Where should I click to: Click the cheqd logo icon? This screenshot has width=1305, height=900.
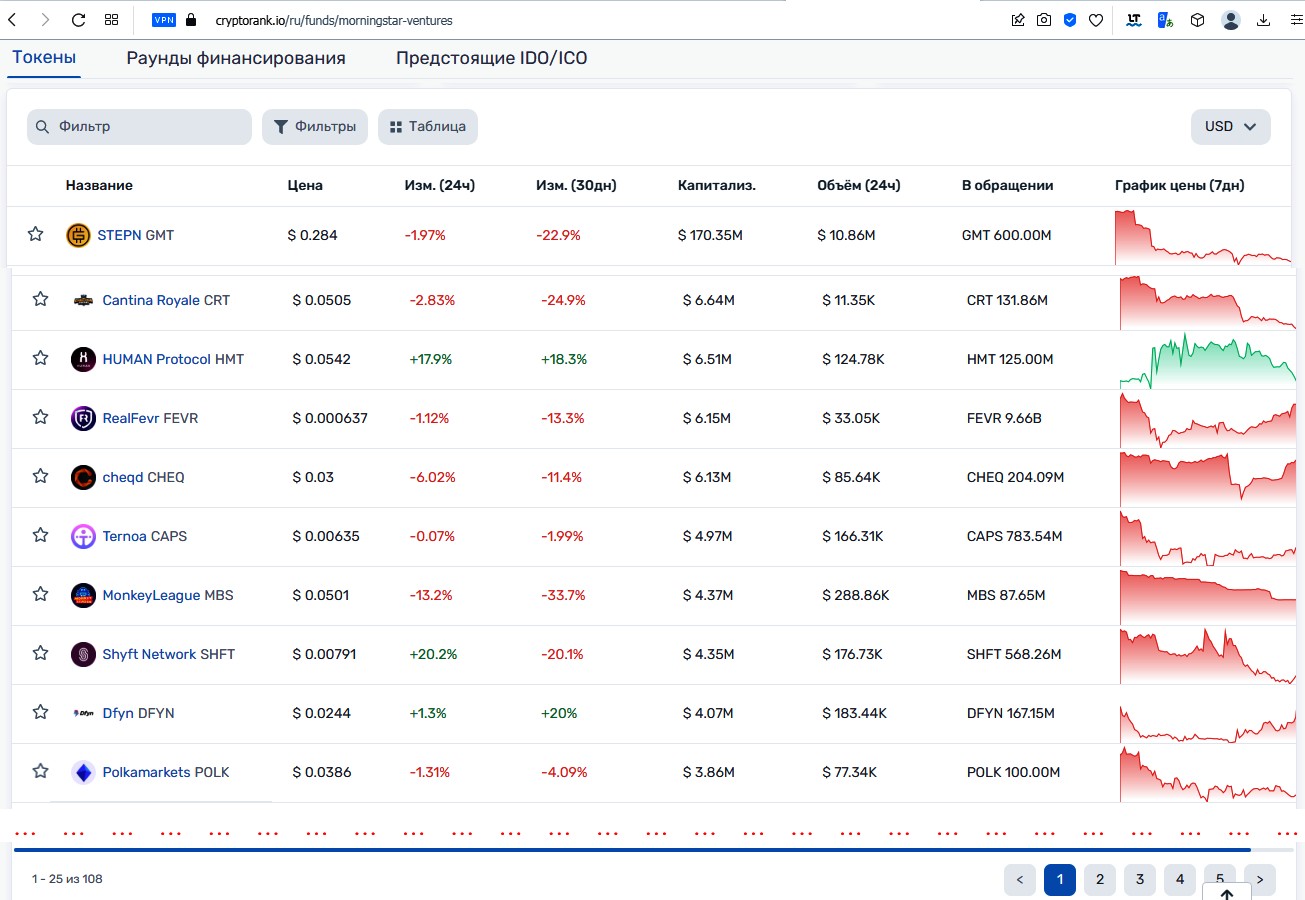click(83, 477)
